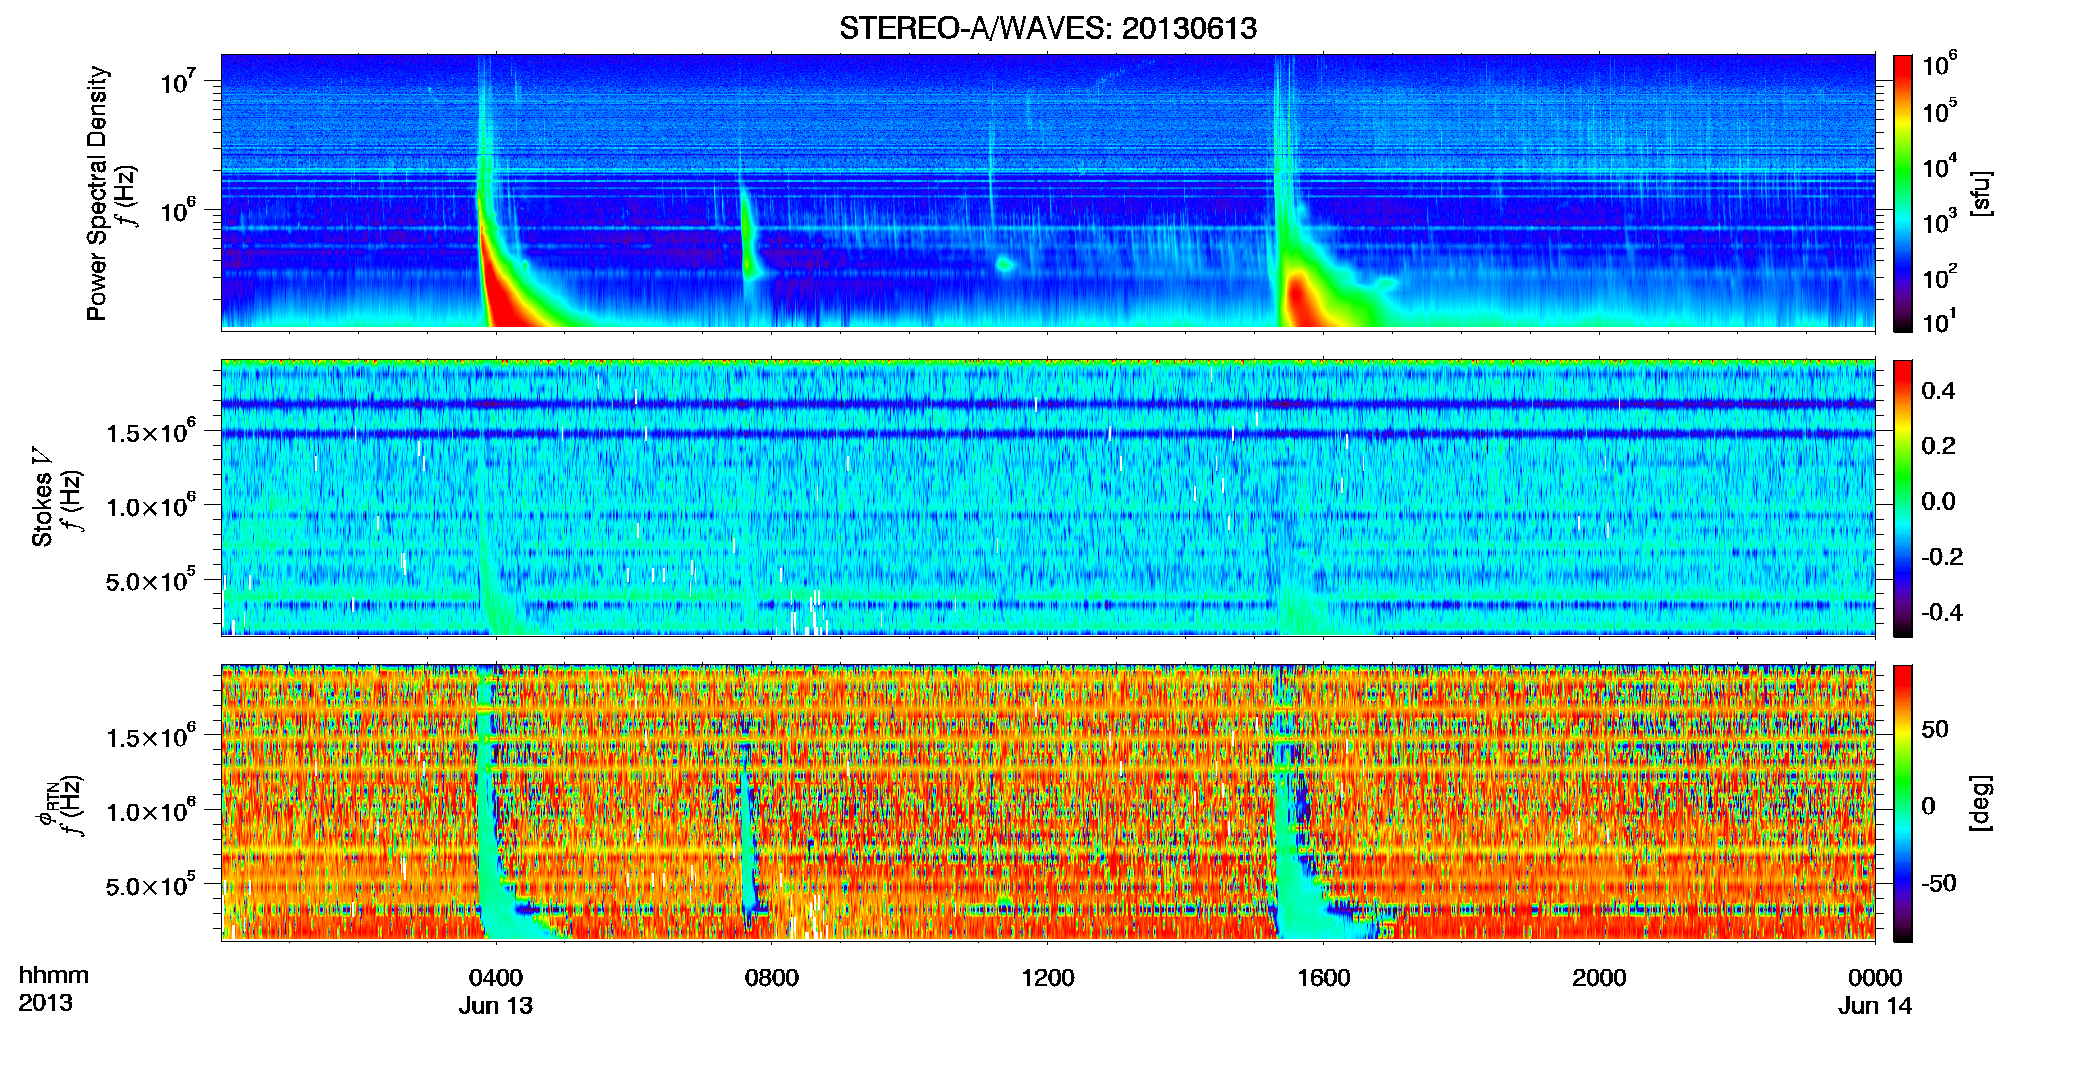
Task: Click the 0.0 tick on Stokes color bar
Action: click(1938, 501)
